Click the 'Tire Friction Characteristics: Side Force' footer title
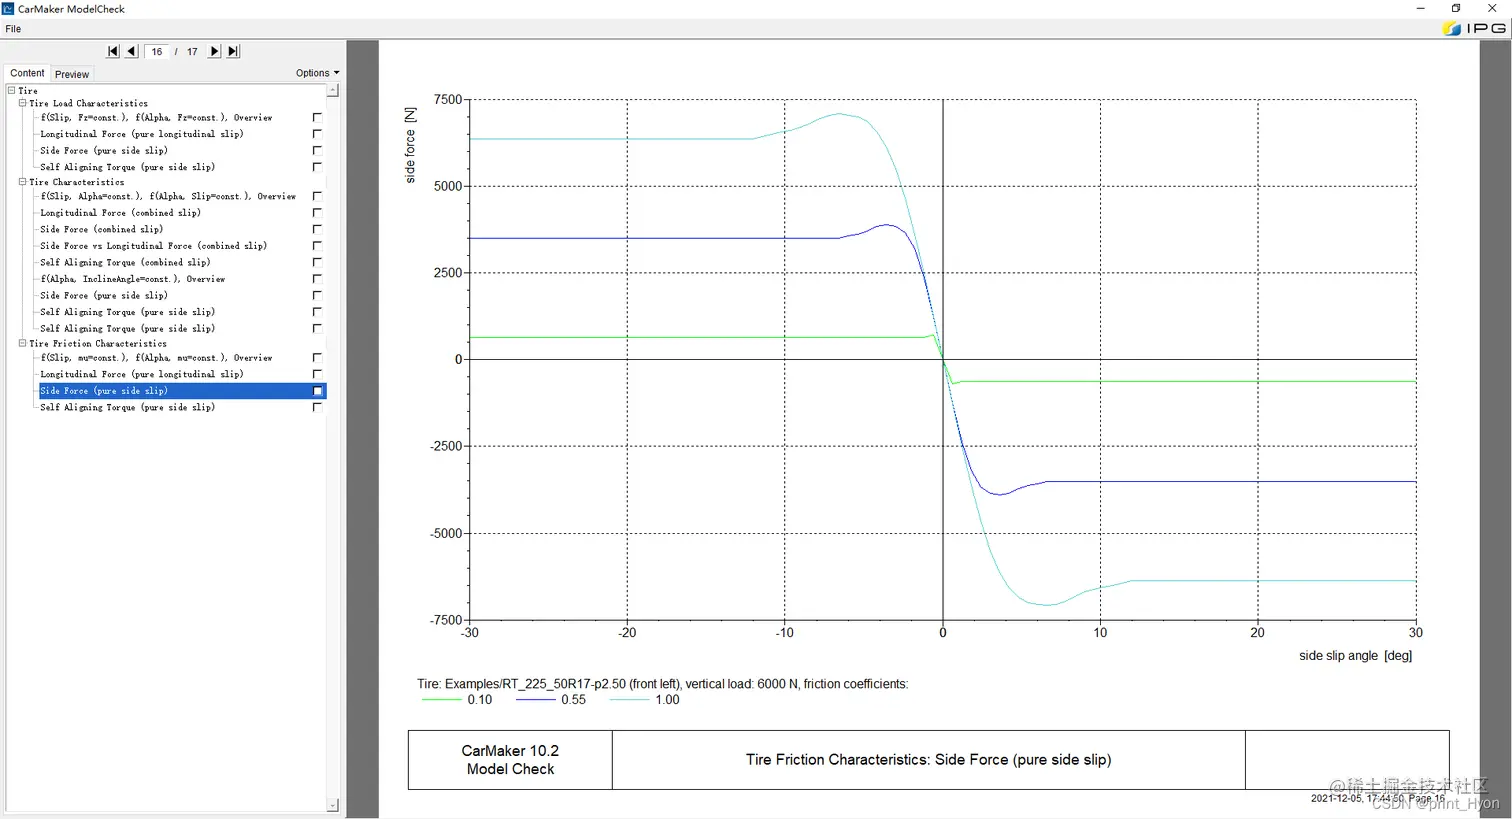This screenshot has height=819, width=1512. (x=928, y=760)
